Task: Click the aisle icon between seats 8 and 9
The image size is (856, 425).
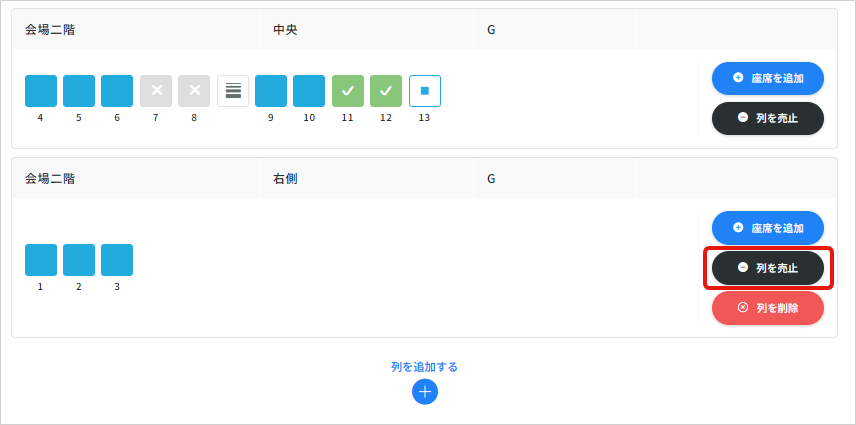Action: [x=233, y=91]
